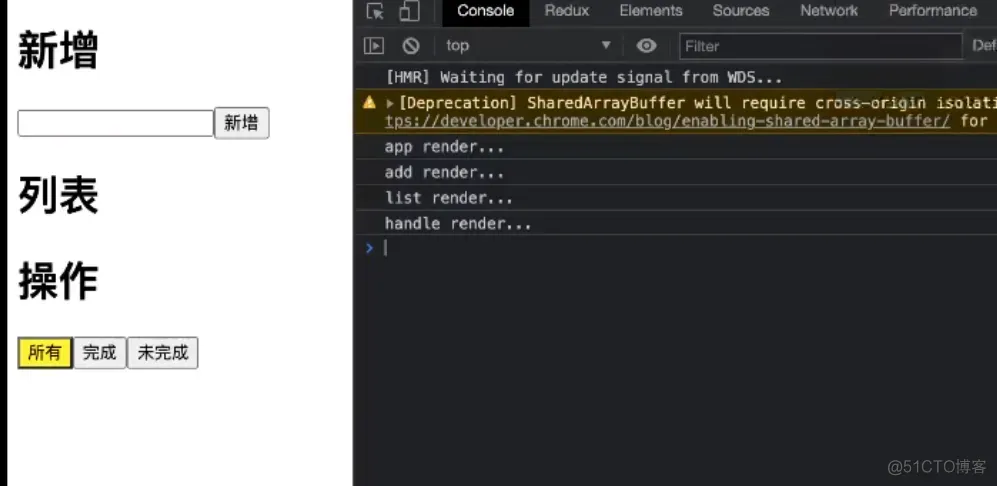The height and width of the screenshot is (486, 997).
Task: Open live expression eye icon
Action: click(x=646, y=46)
